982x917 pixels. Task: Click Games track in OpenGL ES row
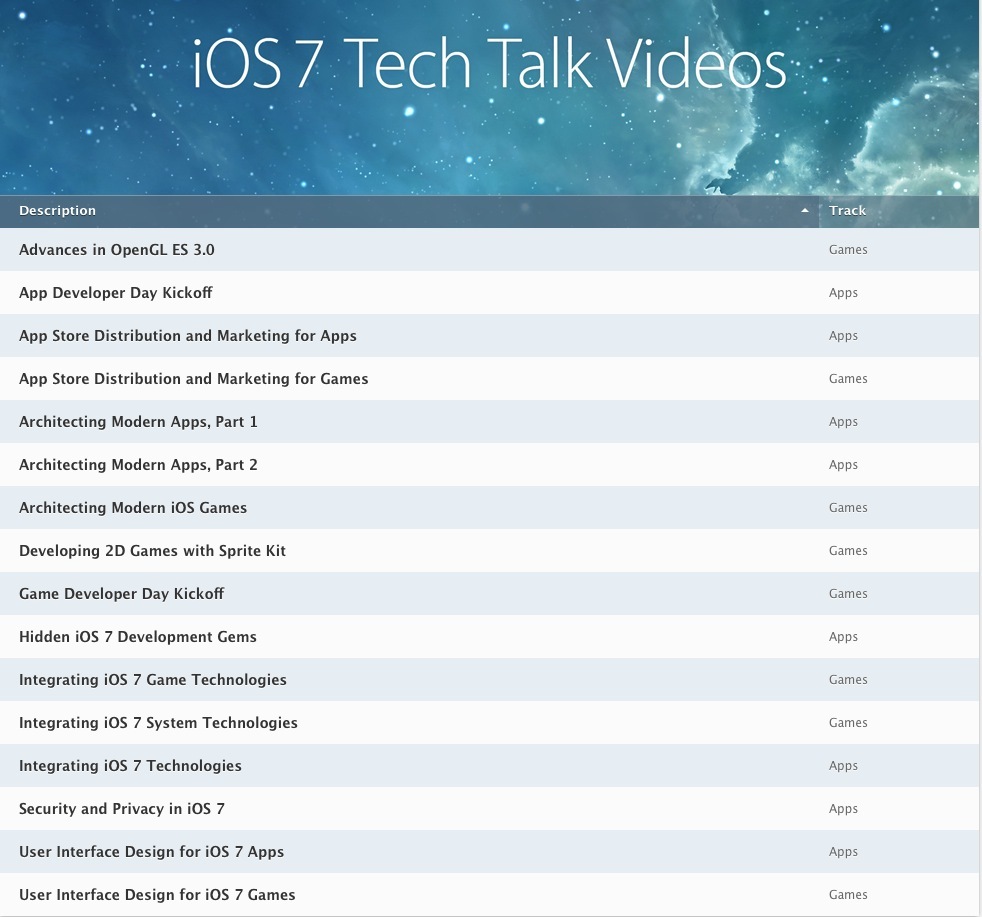click(848, 250)
